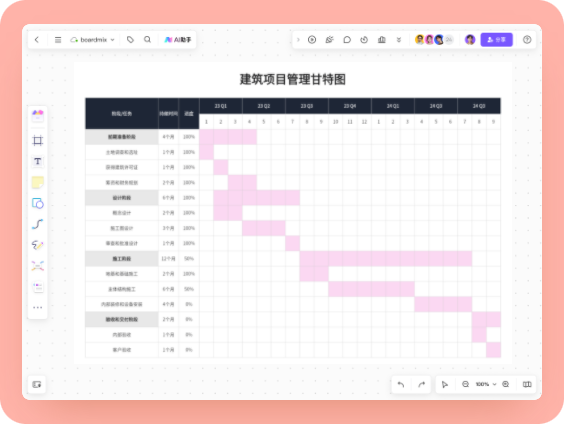Redo the last action
The width and height of the screenshot is (564, 424).
coord(421,384)
